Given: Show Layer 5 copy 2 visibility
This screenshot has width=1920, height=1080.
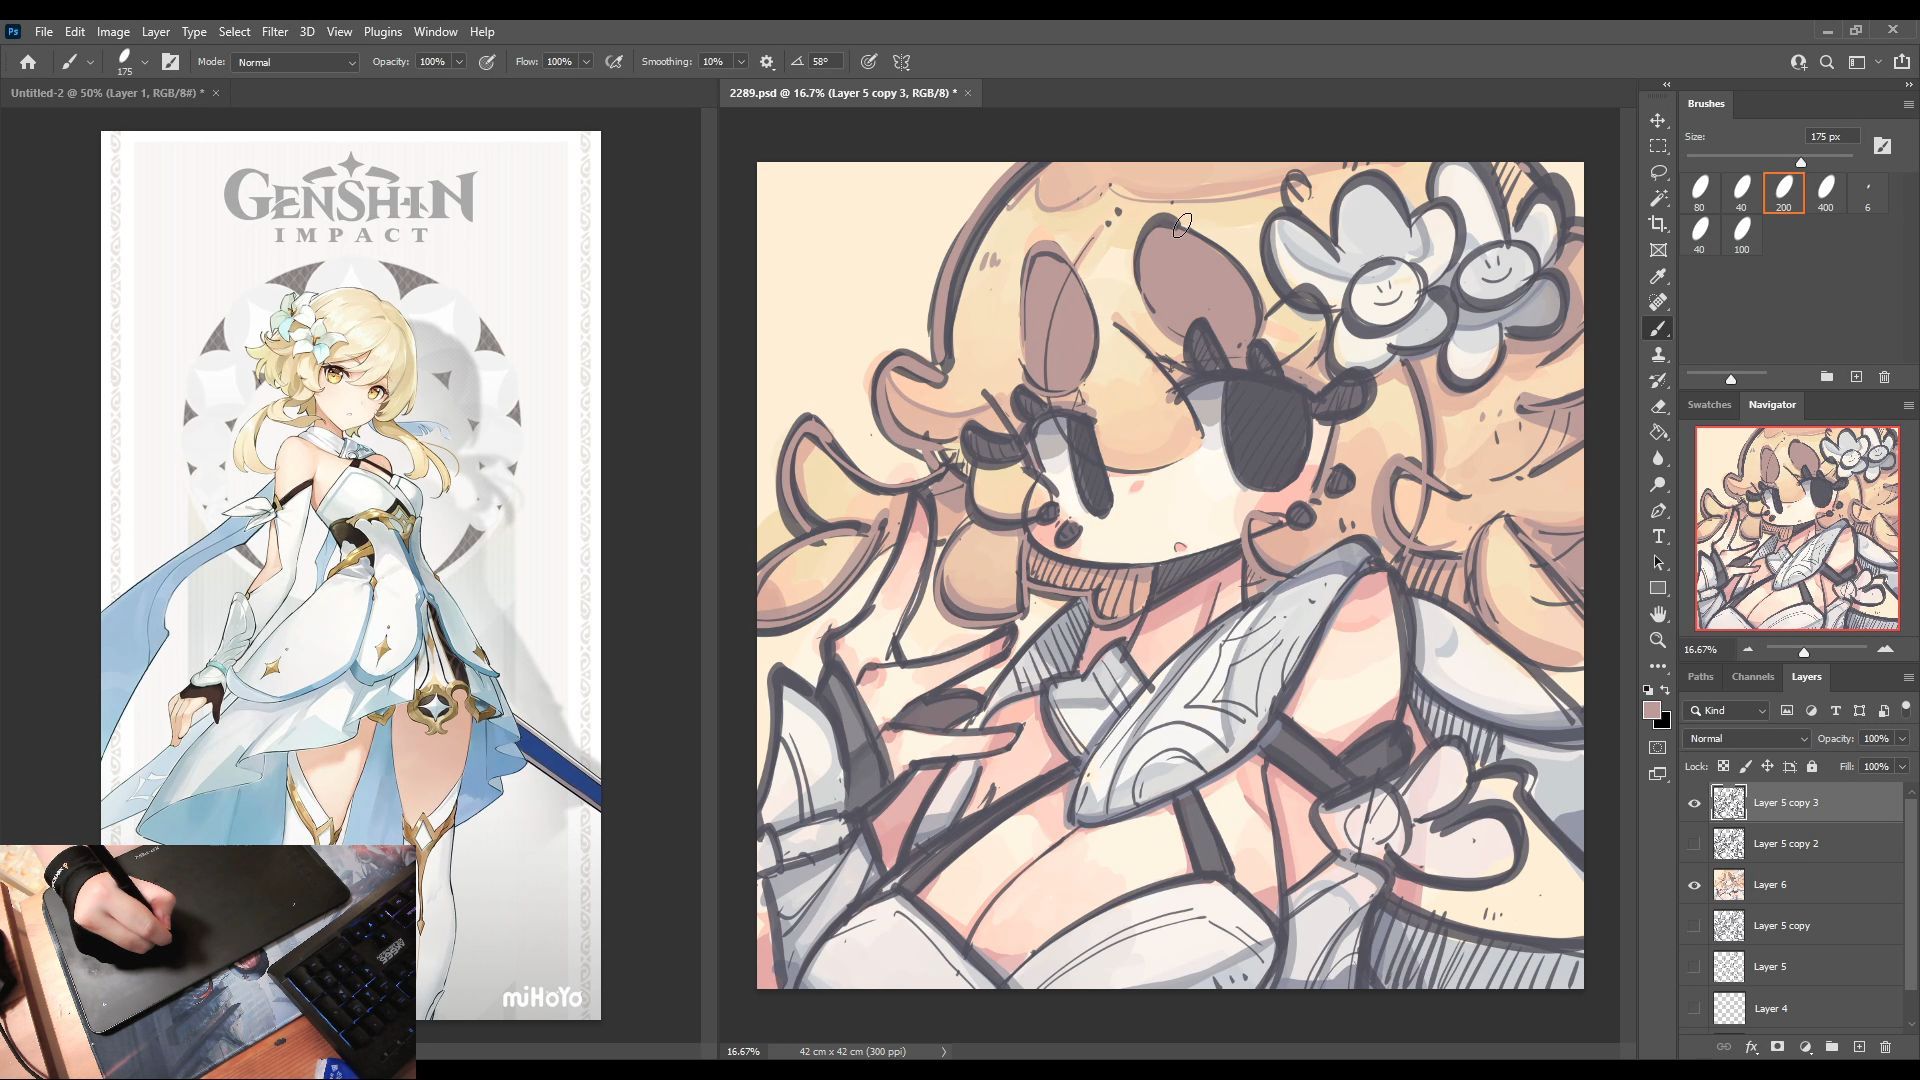Looking at the screenshot, I should (x=1694, y=844).
